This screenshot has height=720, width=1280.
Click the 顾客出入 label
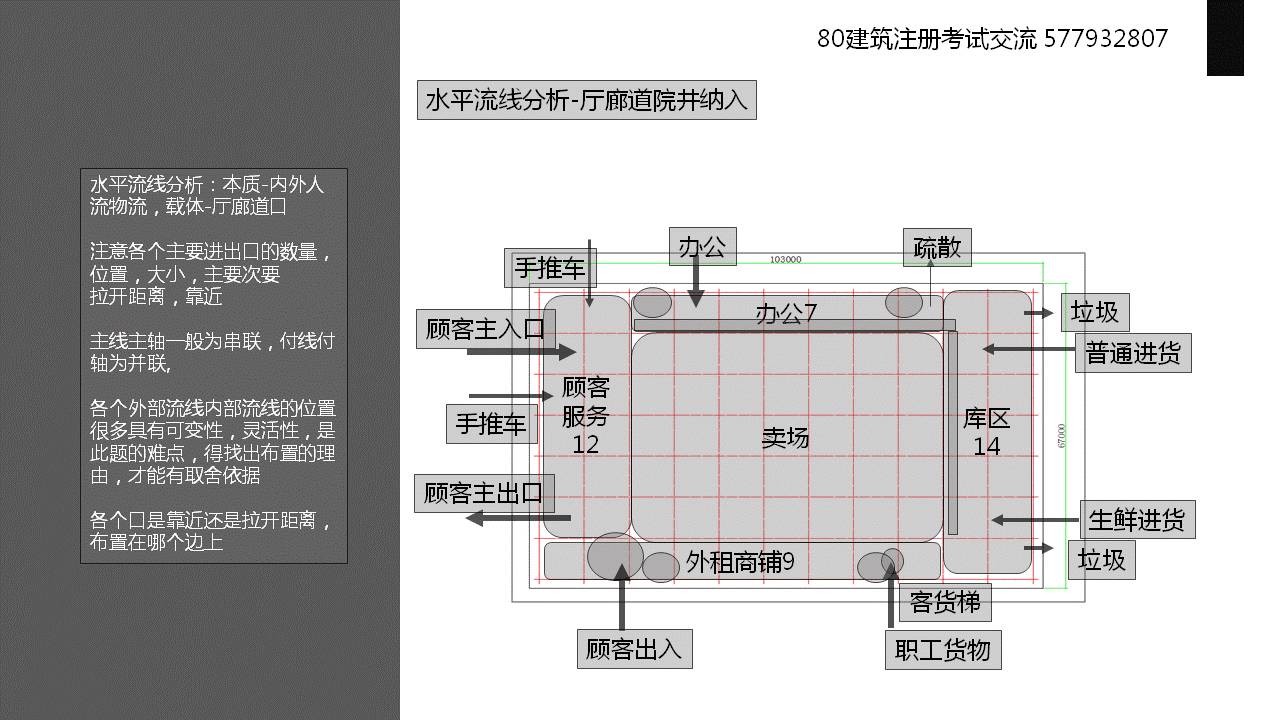[634, 649]
